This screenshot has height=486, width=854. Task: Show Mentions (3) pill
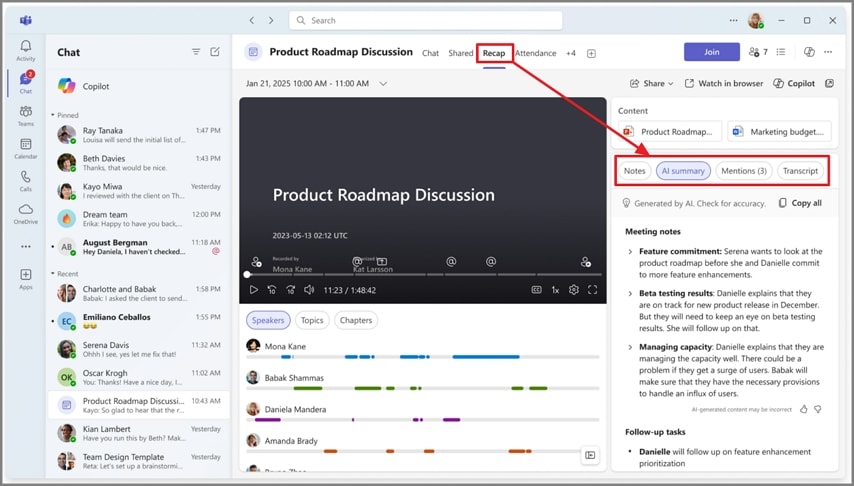click(x=744, y=171)
